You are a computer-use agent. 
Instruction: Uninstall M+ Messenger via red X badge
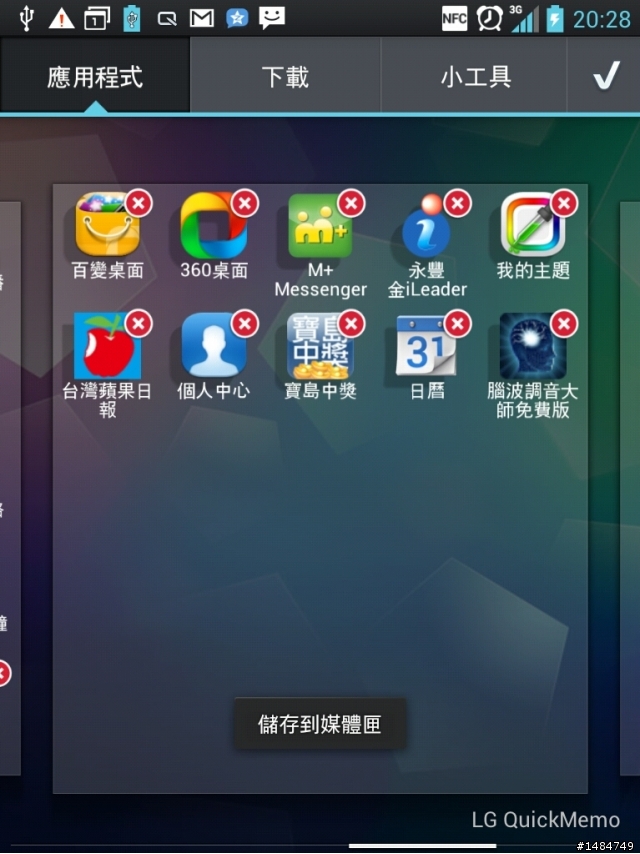[351, 203]
